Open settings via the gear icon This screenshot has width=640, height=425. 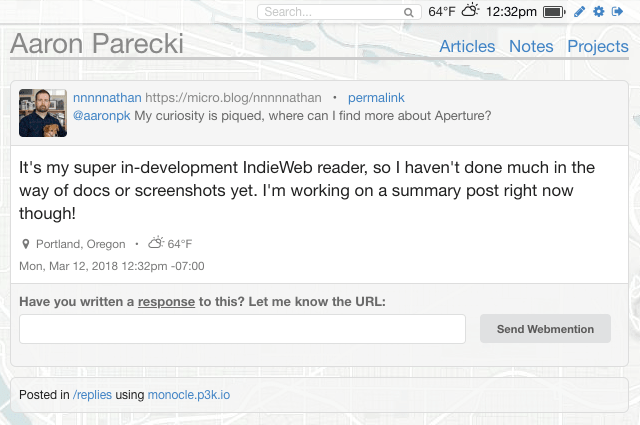point(598,11)
